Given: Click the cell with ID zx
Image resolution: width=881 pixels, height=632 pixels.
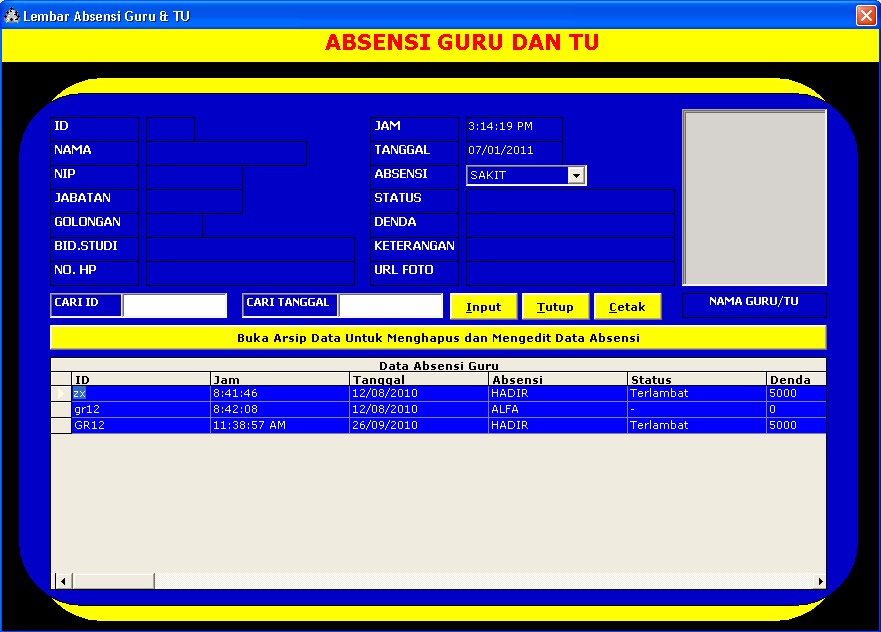Looking at the screenshot, I should coord(141,393).
